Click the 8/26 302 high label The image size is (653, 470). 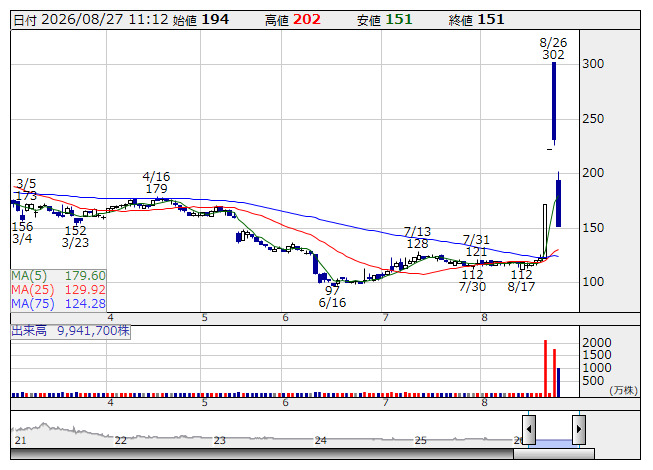point(553,49)
